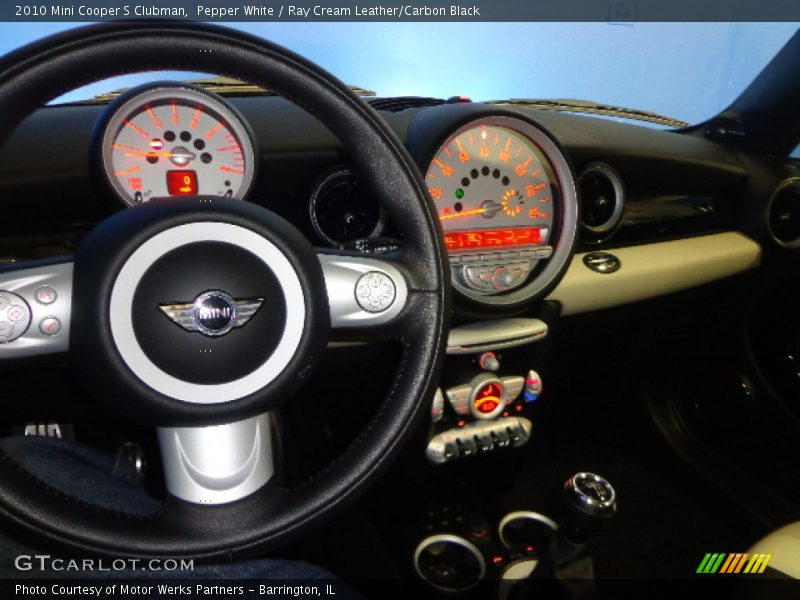Click the climate control dial with red display

[x=487, y=397]
